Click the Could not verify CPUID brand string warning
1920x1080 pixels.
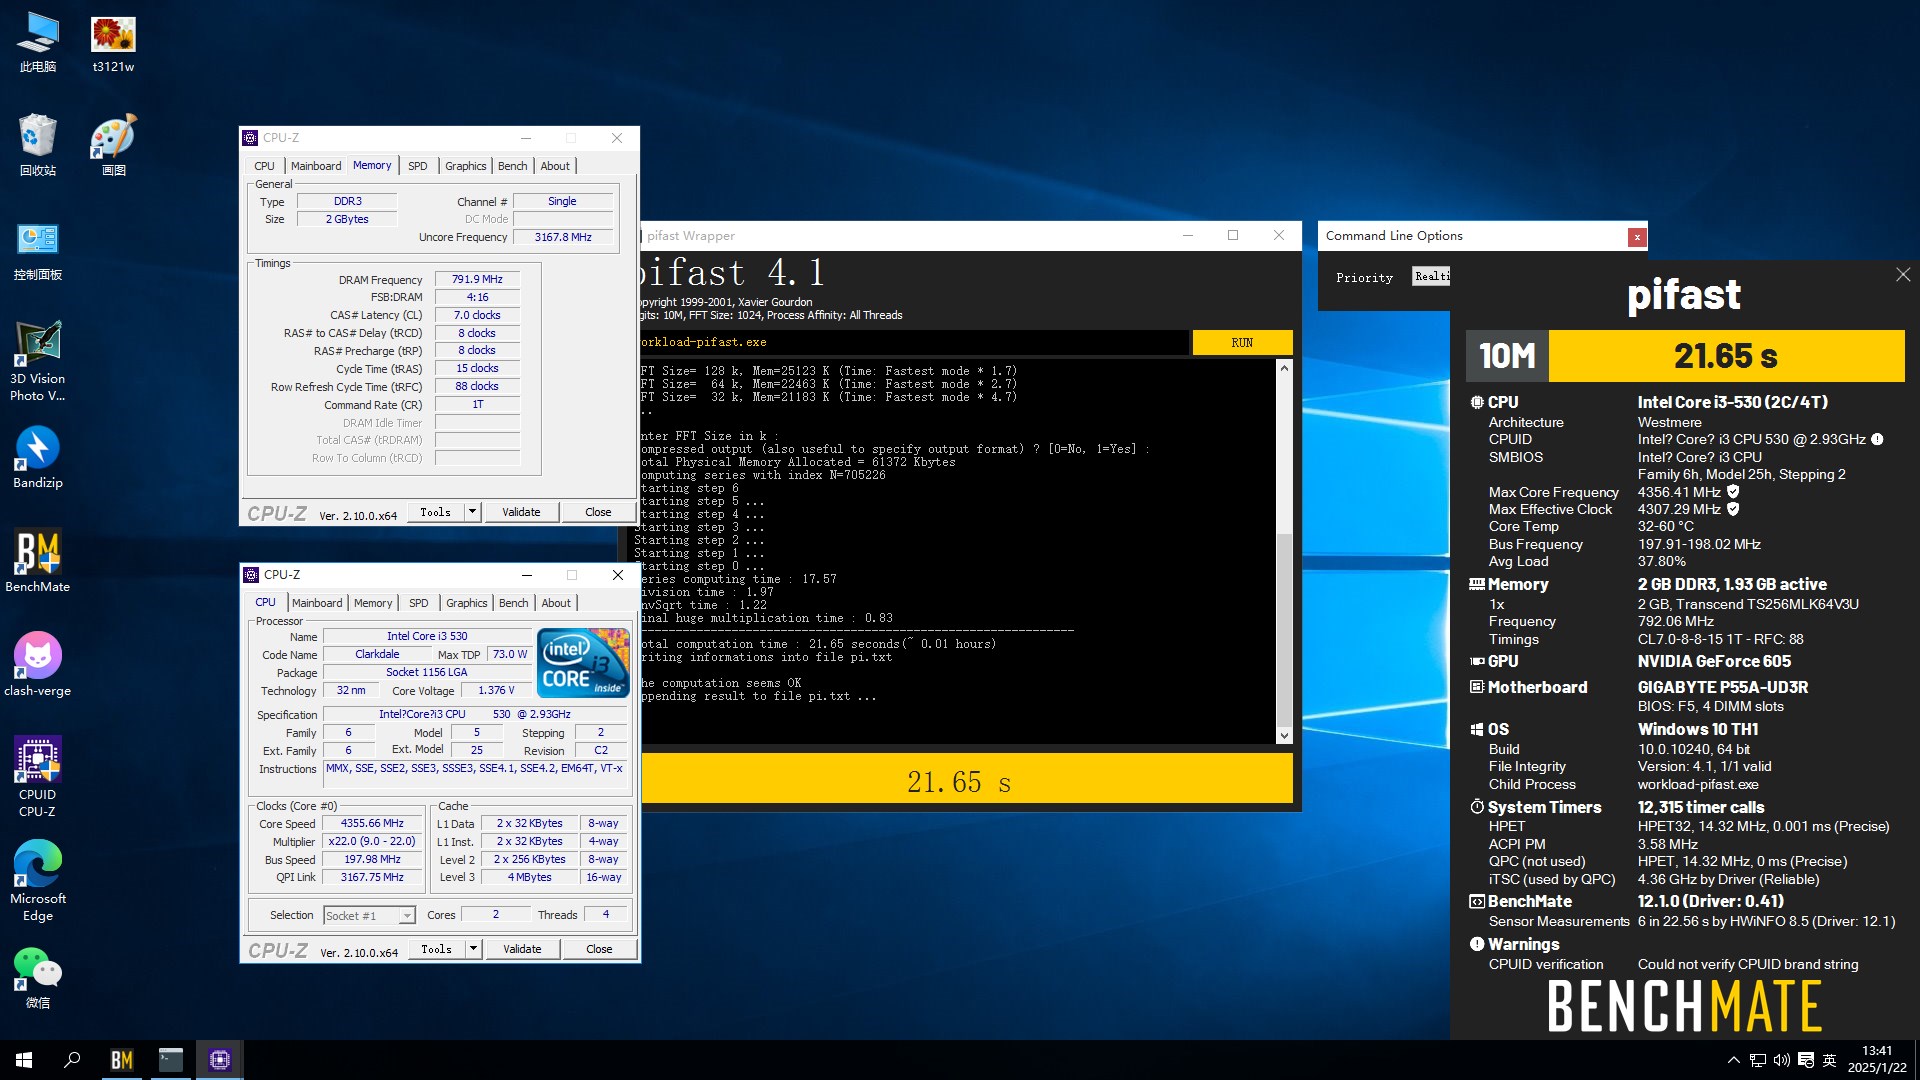point(1748,965)
